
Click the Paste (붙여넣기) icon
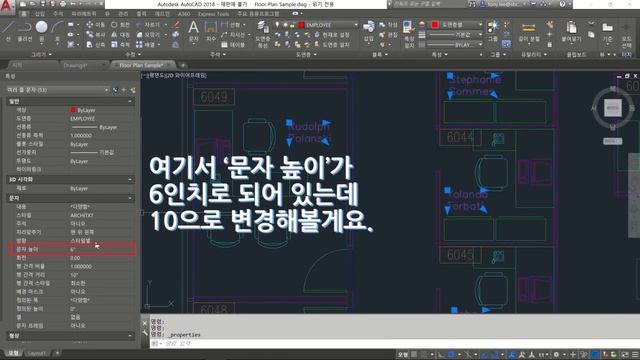pos(571,32)
